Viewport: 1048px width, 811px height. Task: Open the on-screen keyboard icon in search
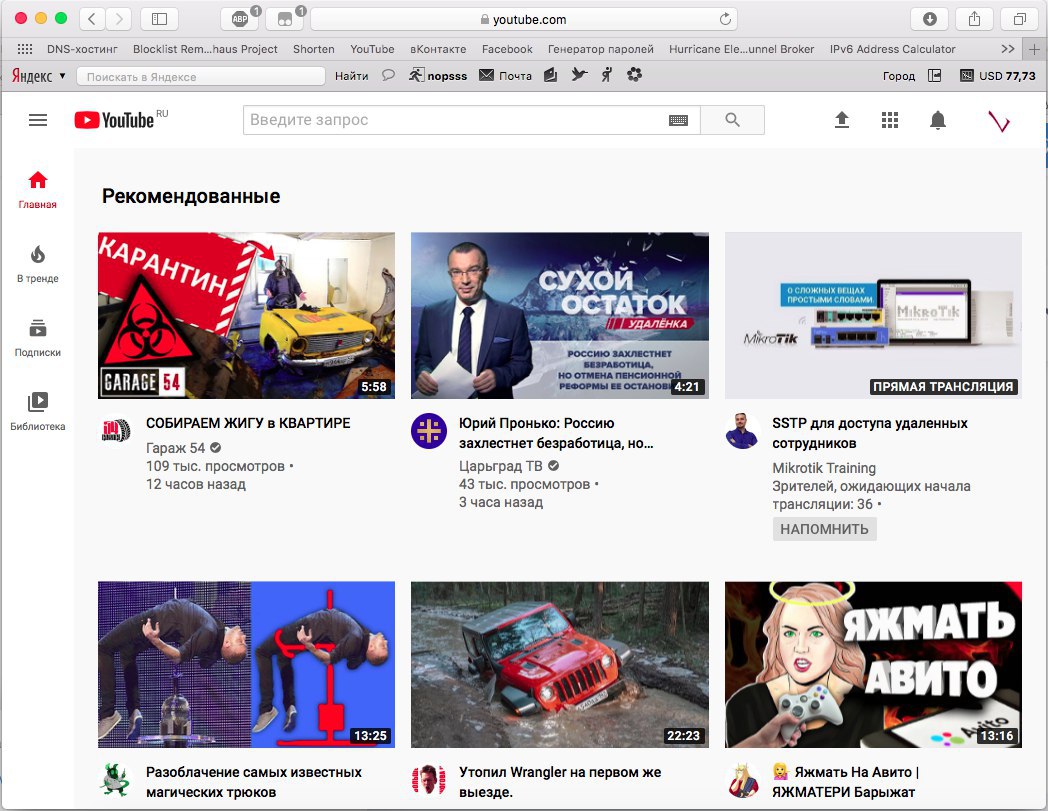(x=678, y=120)
